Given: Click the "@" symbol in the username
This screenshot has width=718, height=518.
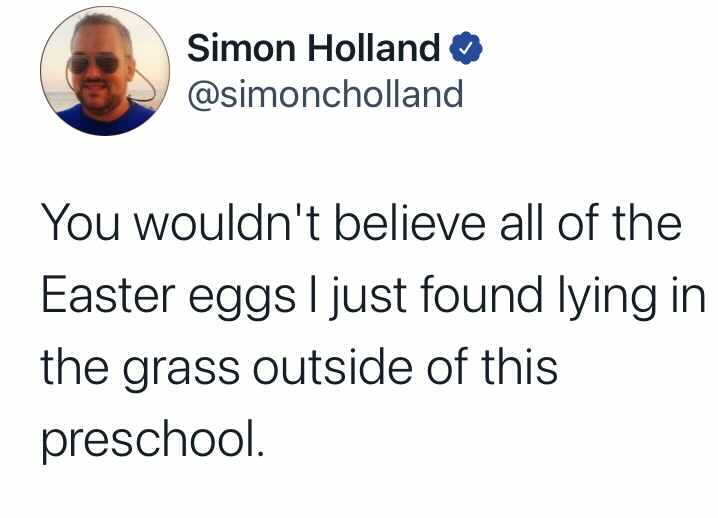Looking at the screenshot, I should [x=202, y=96].
